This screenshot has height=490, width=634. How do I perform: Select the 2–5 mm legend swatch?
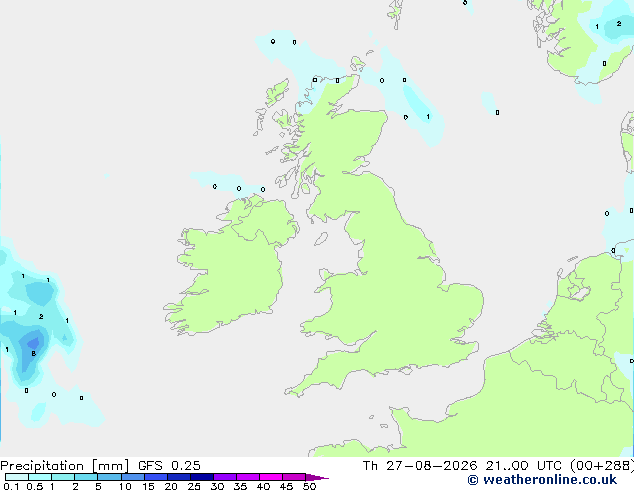click(86, 477)
